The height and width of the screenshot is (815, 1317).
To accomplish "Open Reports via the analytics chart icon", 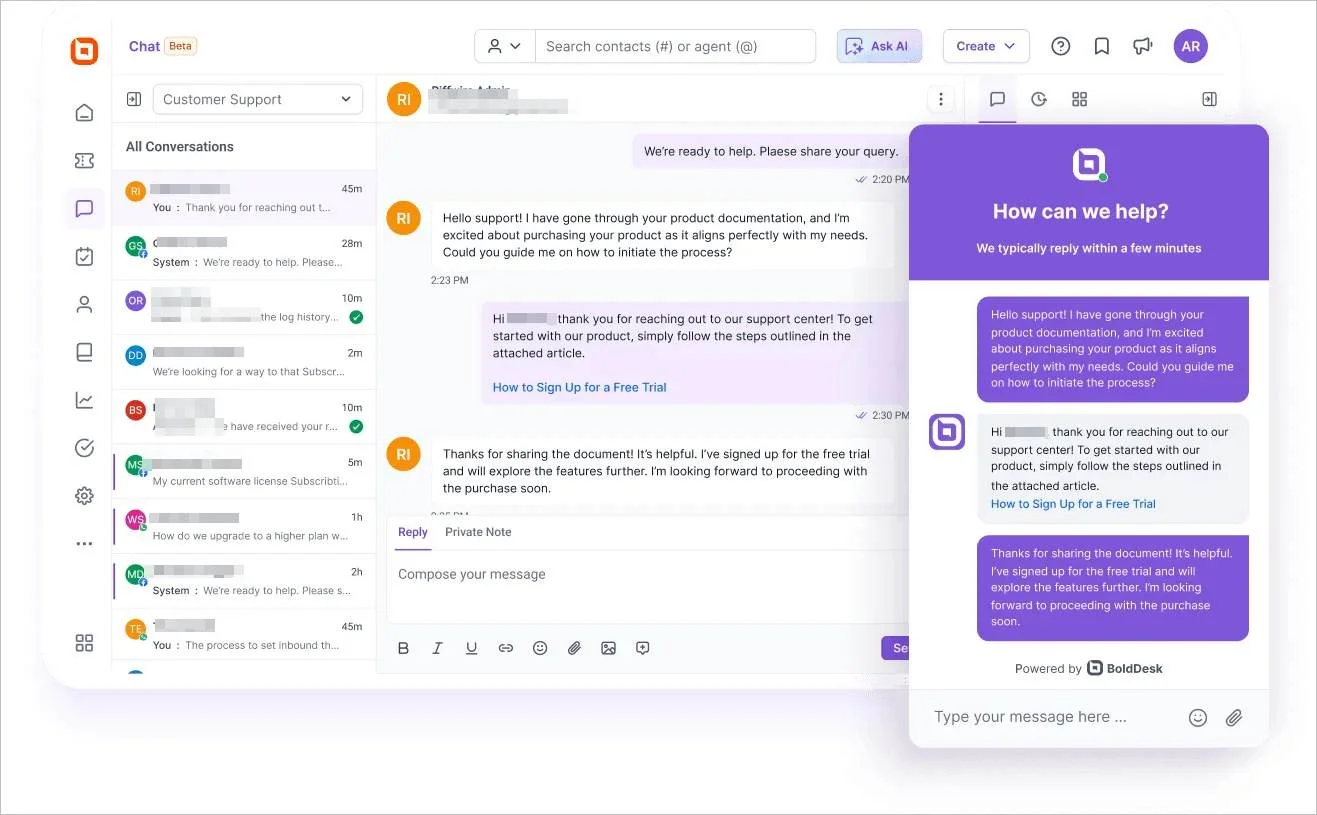I will pos(84,399).
